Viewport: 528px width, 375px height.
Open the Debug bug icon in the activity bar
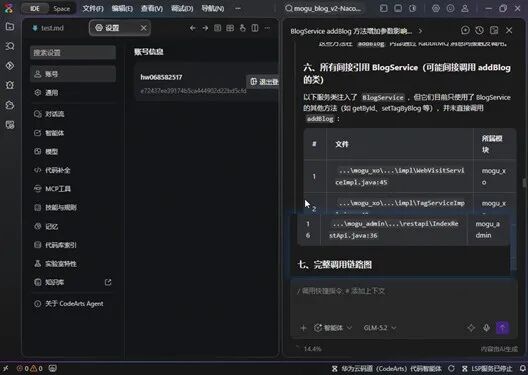coord(10,85)
